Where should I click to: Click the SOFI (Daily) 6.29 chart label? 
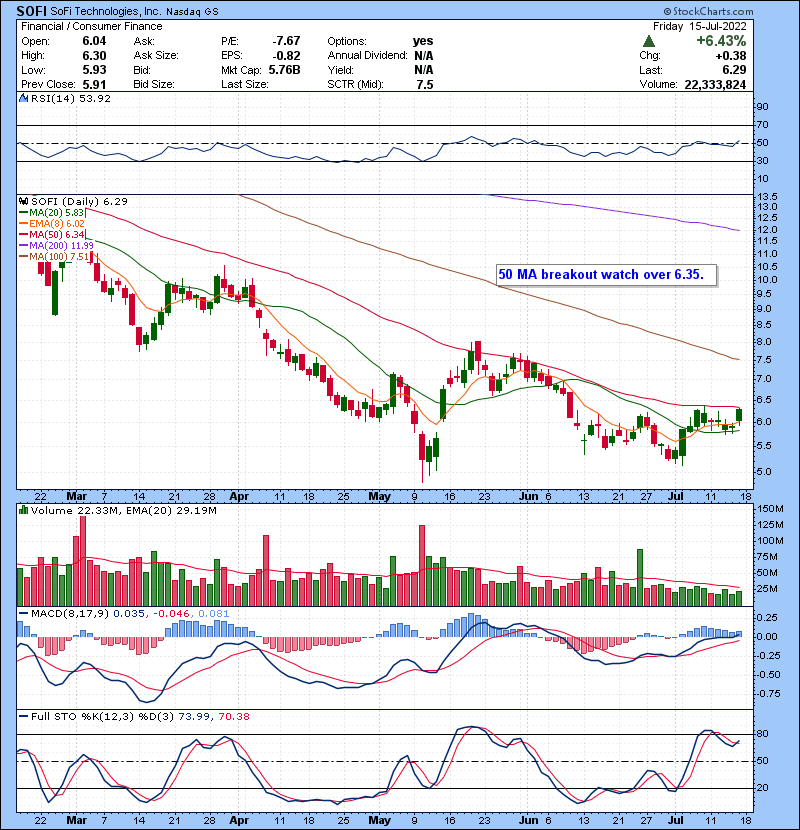pyautogui.click(x=79, y=202)
